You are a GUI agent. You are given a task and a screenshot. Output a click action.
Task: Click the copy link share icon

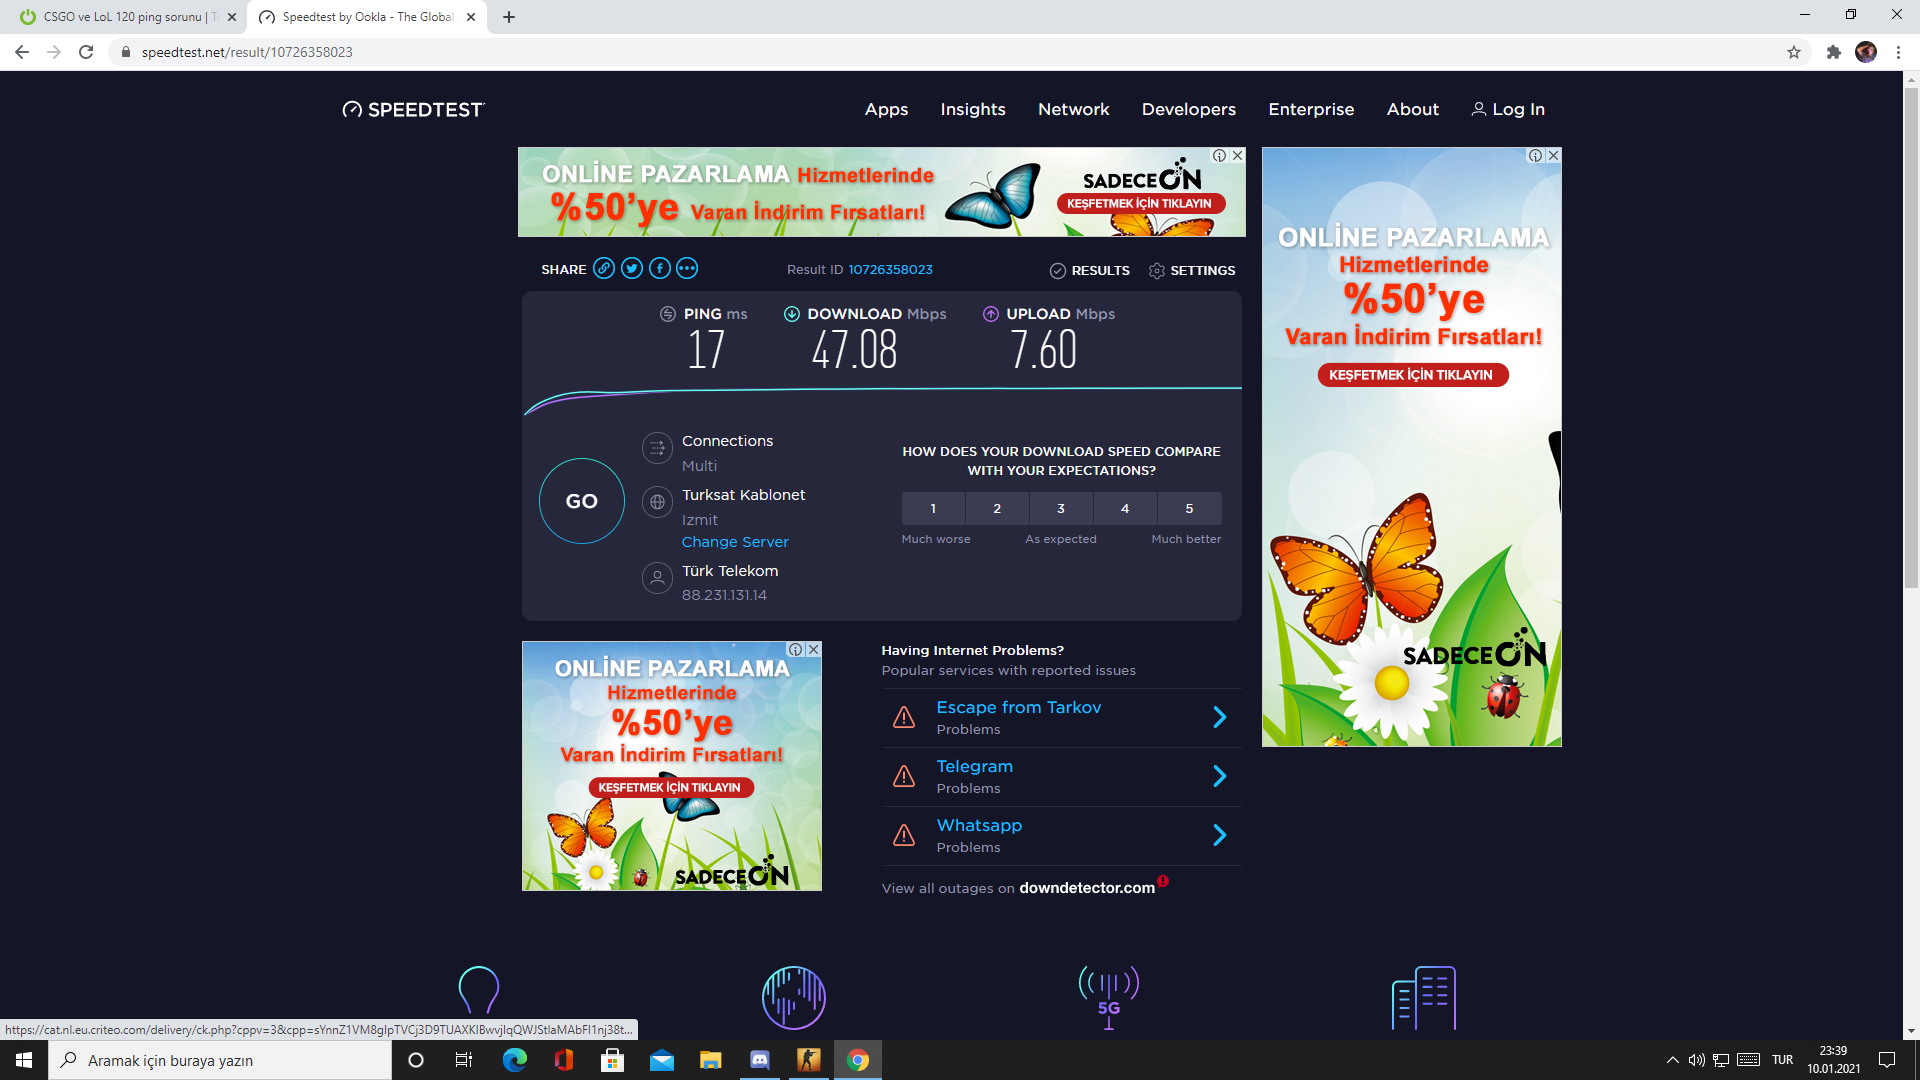(x=604, y=268)
